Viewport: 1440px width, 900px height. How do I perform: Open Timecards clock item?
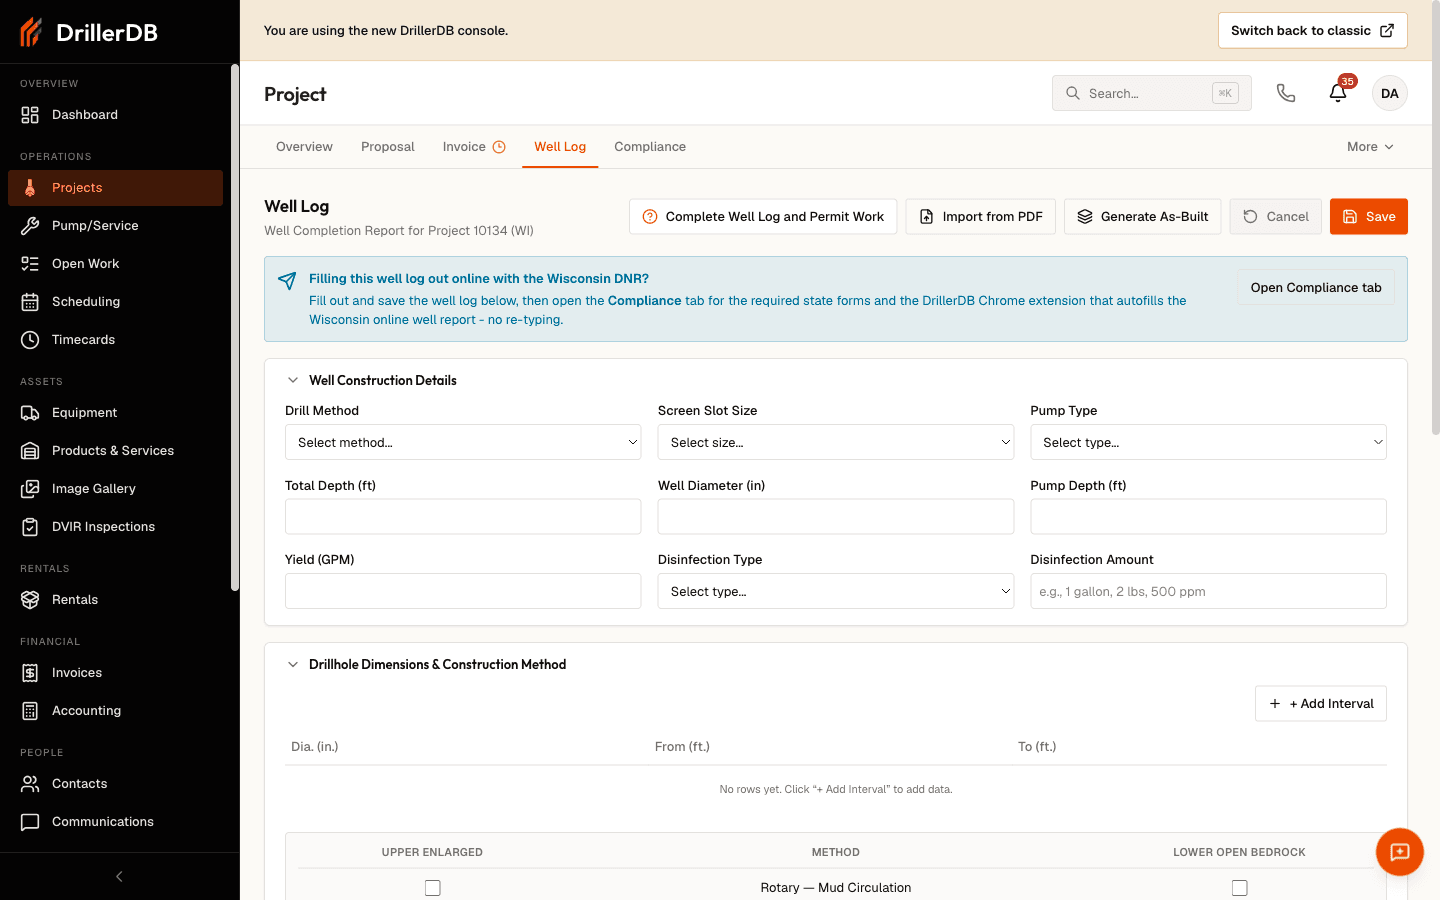click(x=115, y=340)
